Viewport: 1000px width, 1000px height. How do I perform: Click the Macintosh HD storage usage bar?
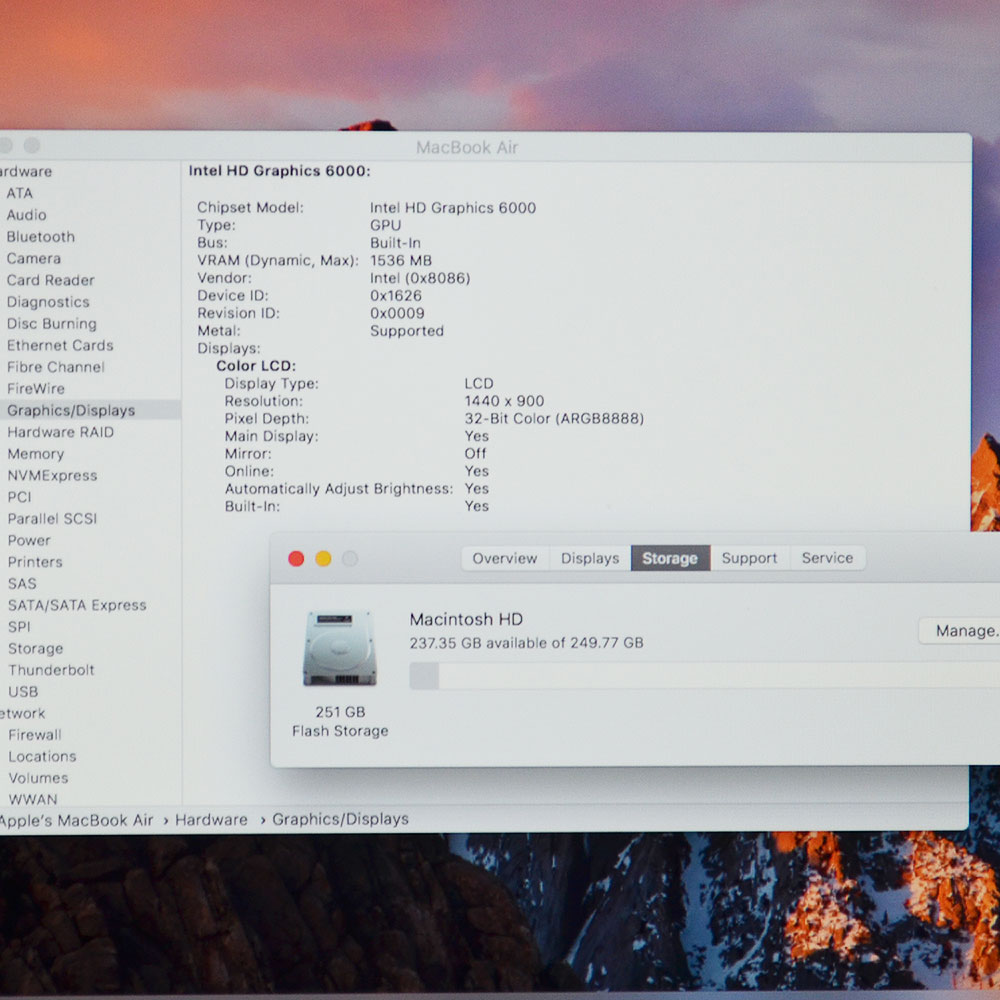point(704,675)
